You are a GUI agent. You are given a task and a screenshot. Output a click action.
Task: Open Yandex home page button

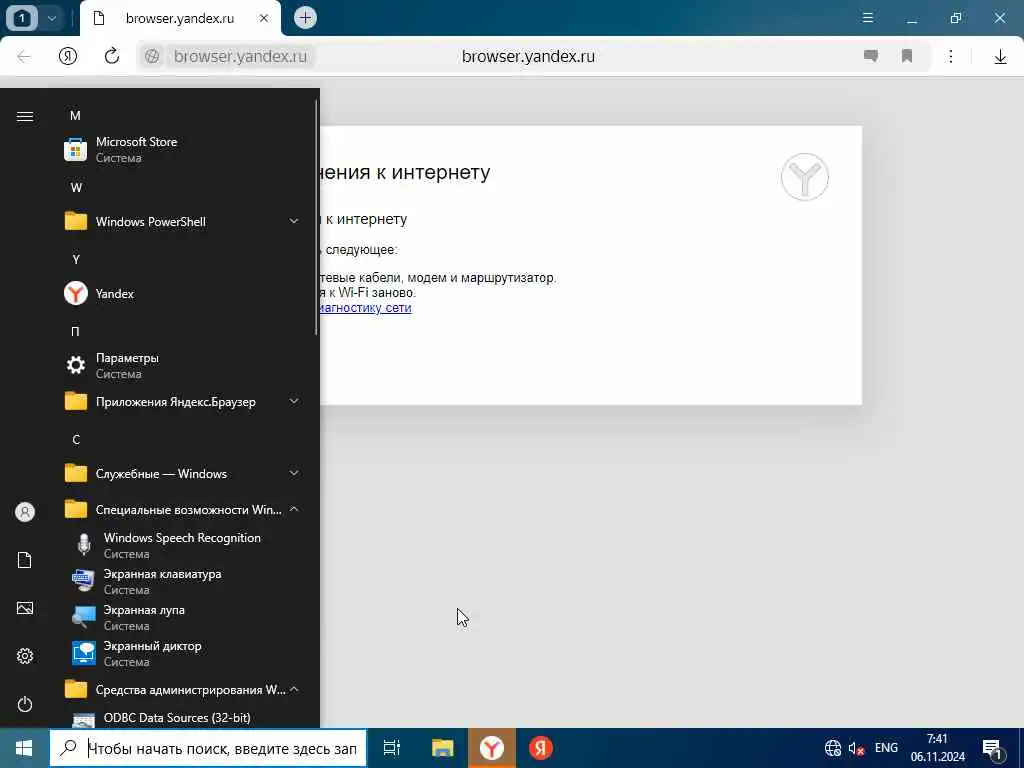[x=68, y=56]
